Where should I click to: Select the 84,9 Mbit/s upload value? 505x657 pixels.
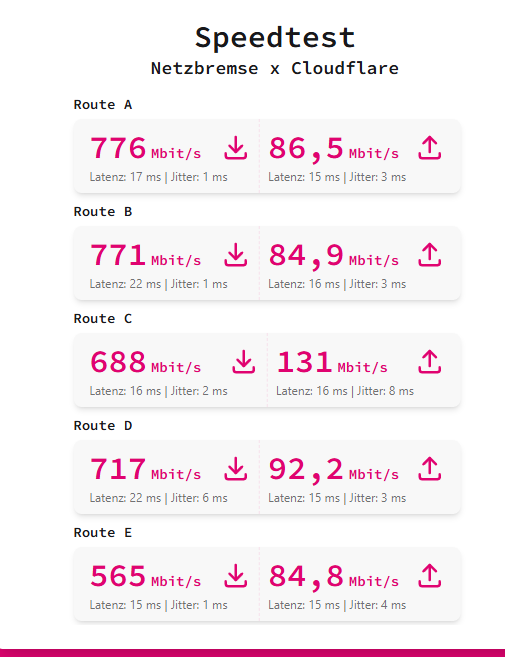pyautogui.click(x=334, y=256)
